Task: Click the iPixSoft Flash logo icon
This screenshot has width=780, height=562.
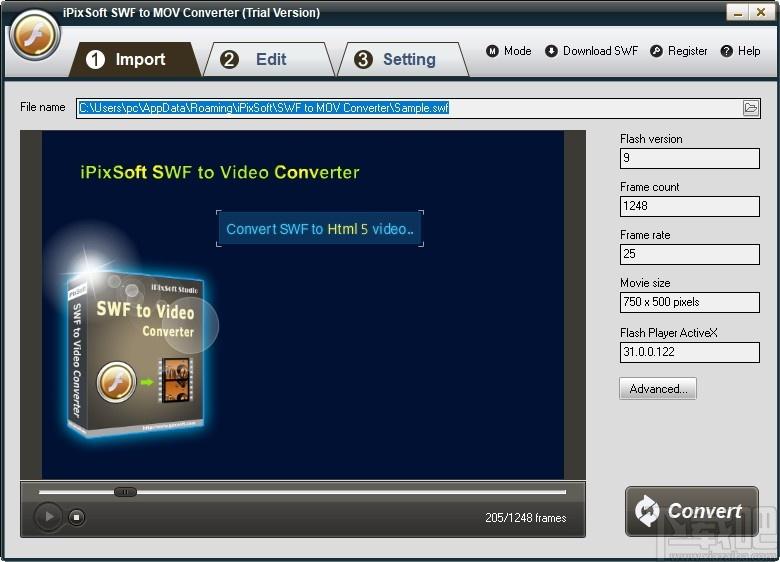Action: 34,35
